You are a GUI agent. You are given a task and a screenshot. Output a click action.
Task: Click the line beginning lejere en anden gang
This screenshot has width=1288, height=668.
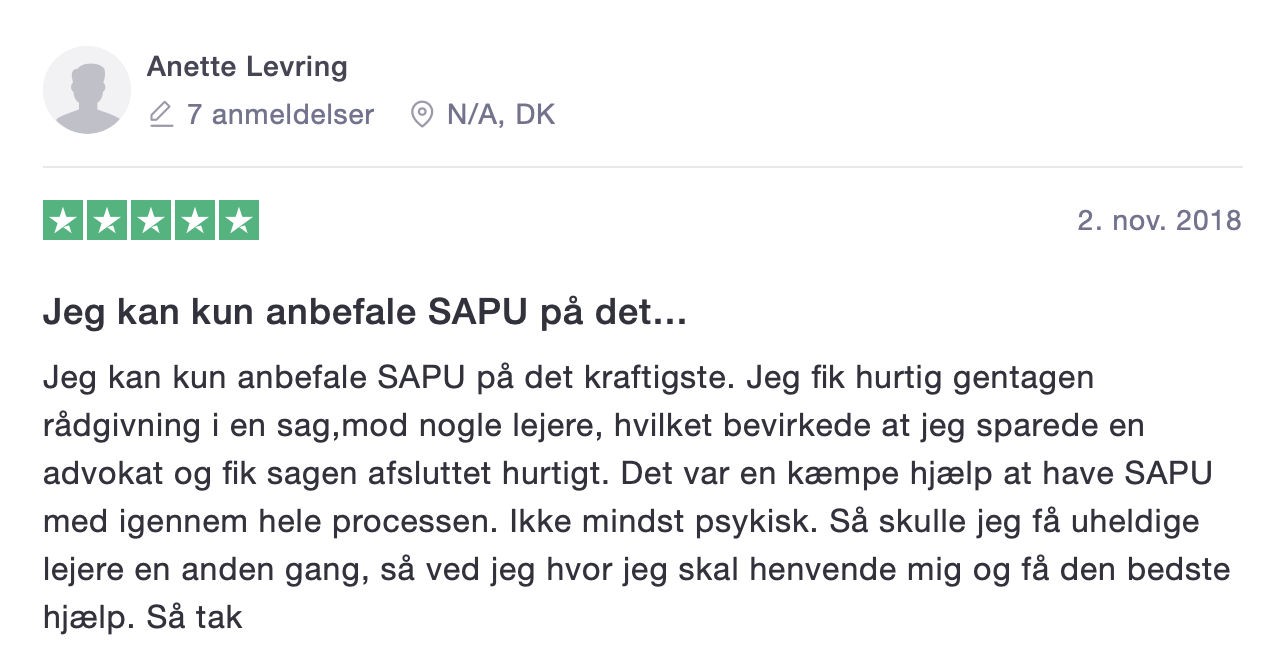(x=636, y=570)
